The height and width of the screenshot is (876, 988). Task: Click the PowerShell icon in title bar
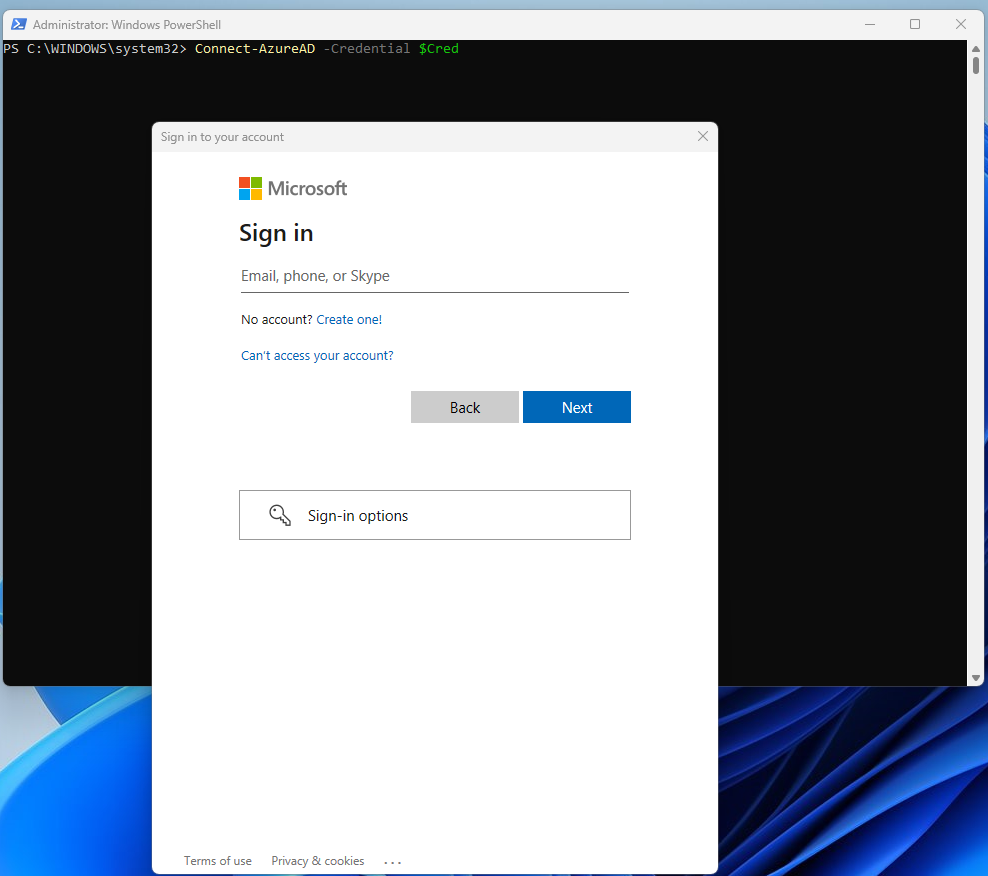19,25
